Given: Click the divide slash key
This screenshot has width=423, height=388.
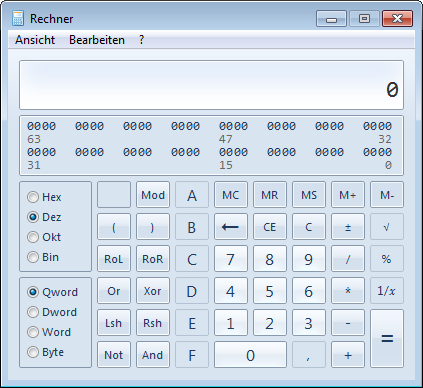Looking at the screenshot, I should coord(348,259).
